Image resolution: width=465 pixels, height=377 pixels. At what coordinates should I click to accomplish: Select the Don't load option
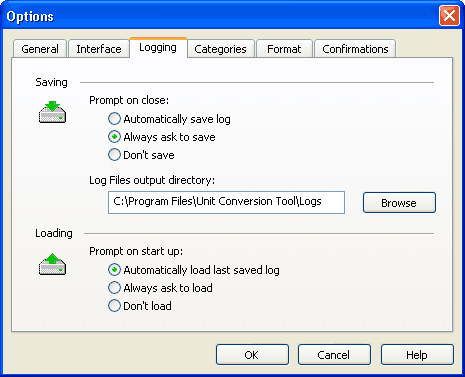click(x=140, y=306)
